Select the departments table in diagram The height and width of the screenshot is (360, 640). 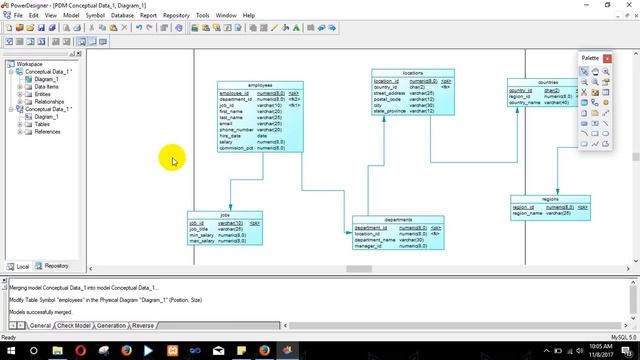coord(398,233)
